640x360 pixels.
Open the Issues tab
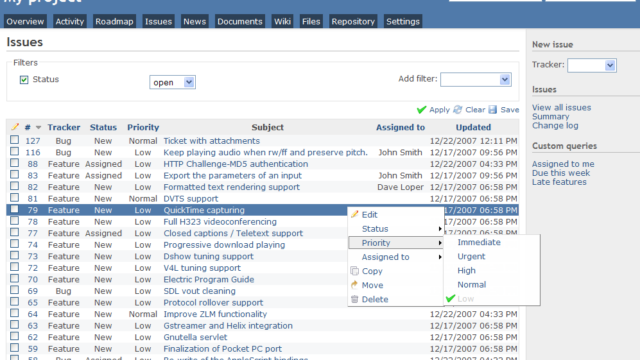(158, 22)
